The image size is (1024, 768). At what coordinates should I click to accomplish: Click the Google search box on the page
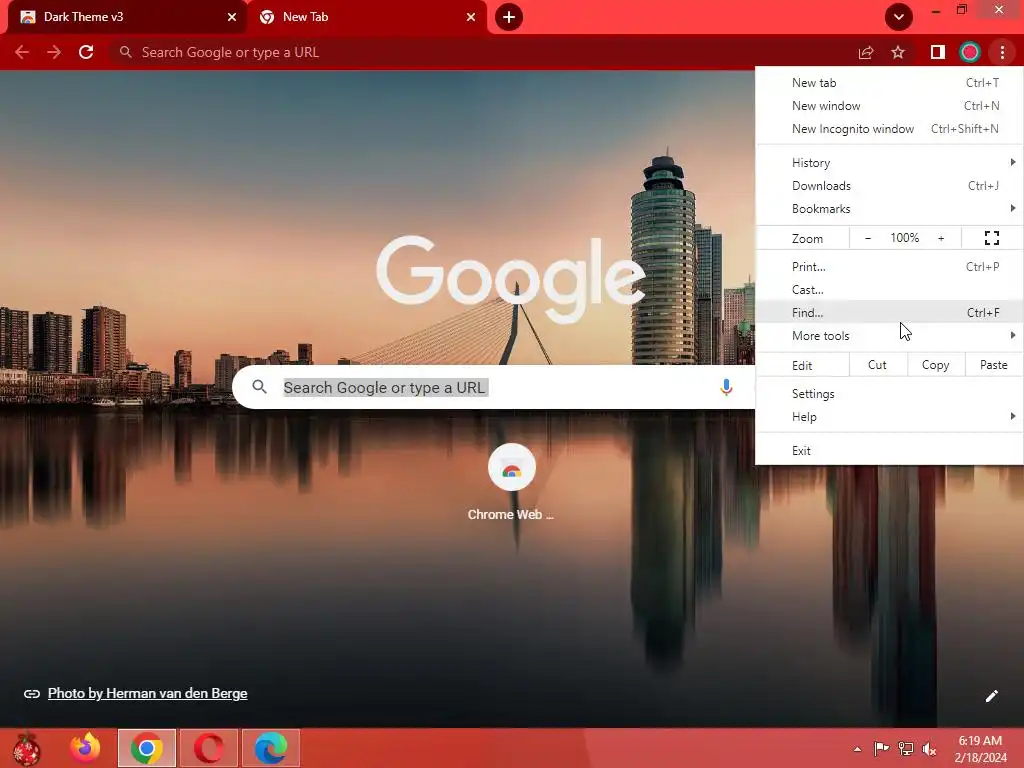(493, 387)
